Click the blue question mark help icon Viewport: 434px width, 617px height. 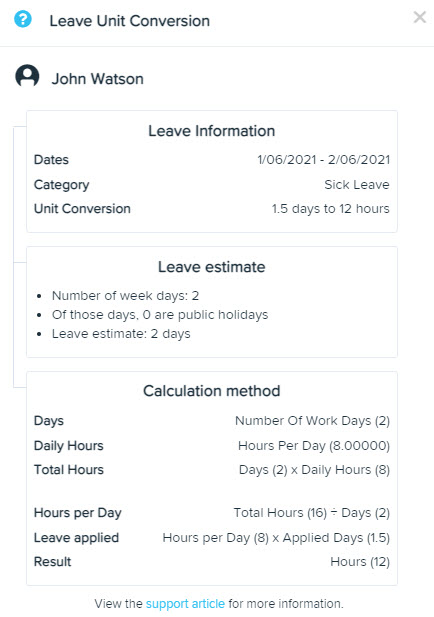tap(23, 19)
